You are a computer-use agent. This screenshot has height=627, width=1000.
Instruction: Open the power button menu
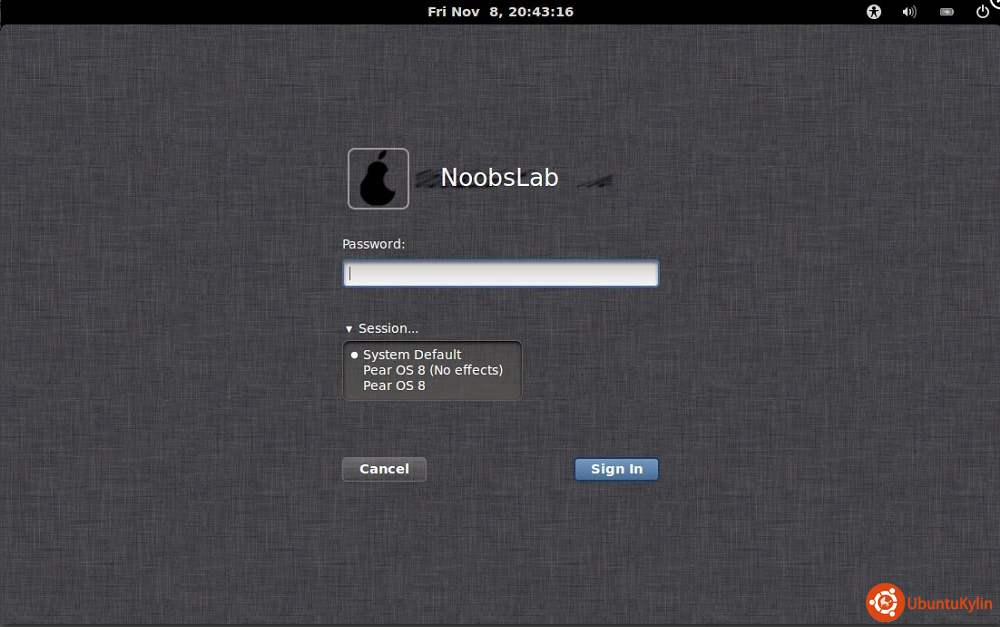click(982, 12)
